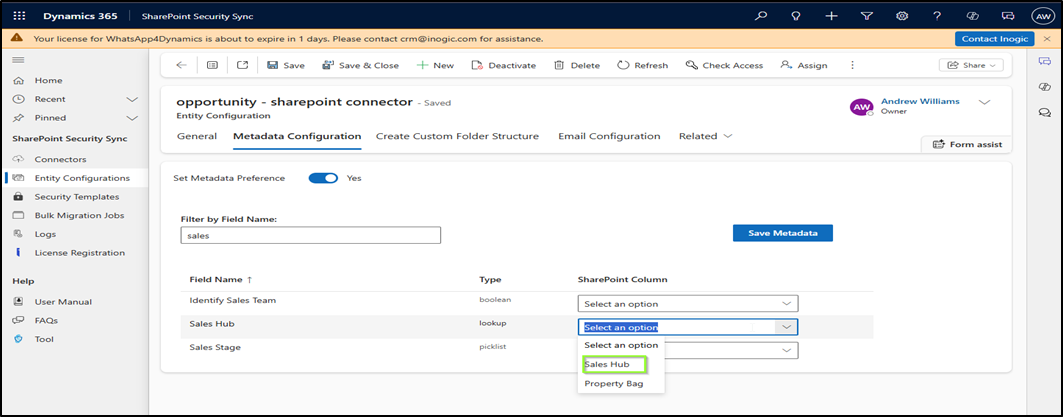The image size is (1063, 417).
Task: Click the Save Metadata button
Action: [x=782, y=233]
